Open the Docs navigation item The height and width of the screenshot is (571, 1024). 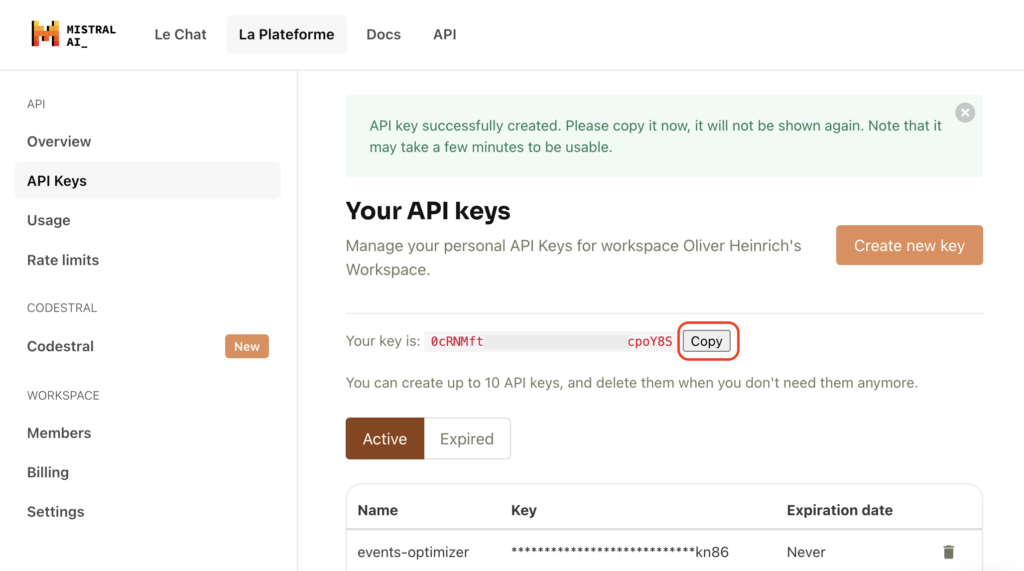coord(383,35)
